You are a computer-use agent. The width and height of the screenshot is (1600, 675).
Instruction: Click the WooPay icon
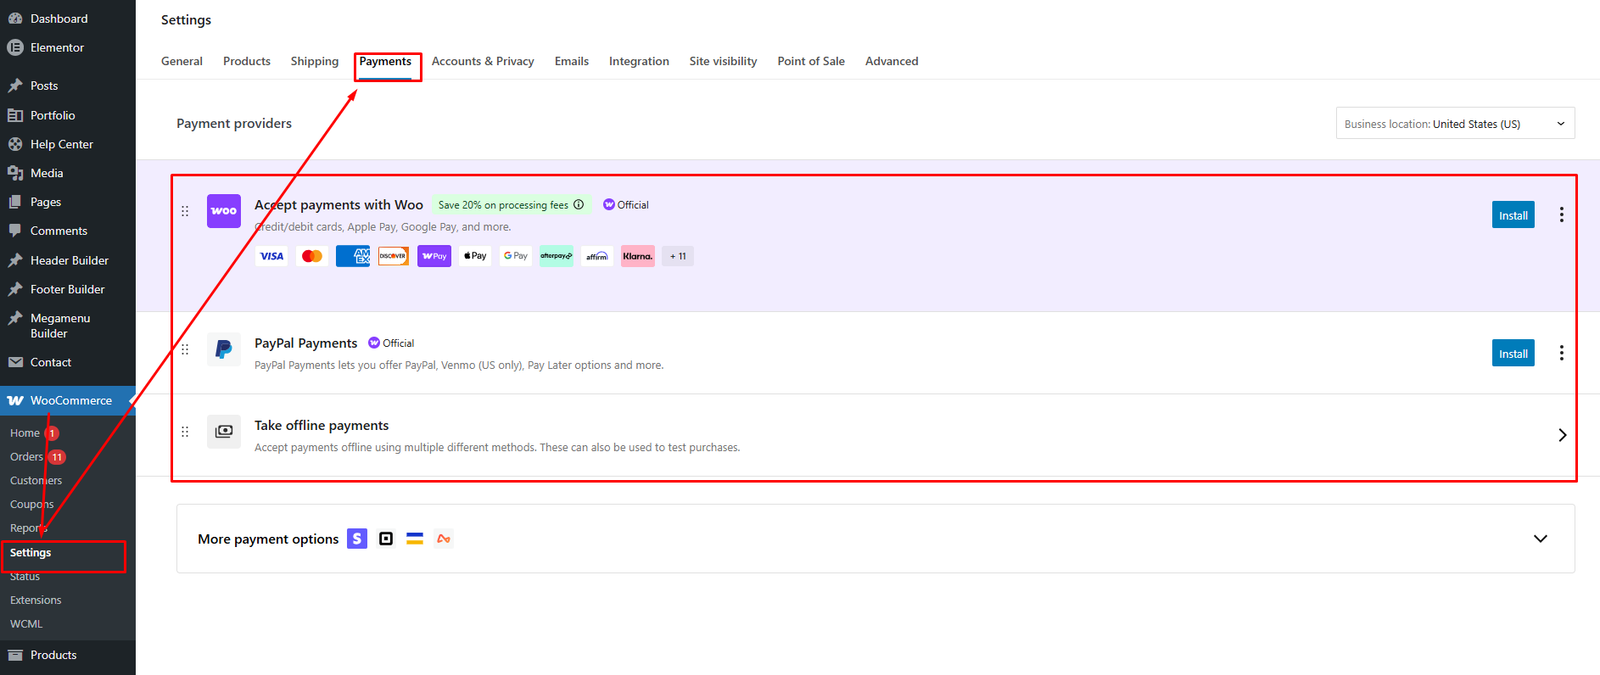point(434,256)
